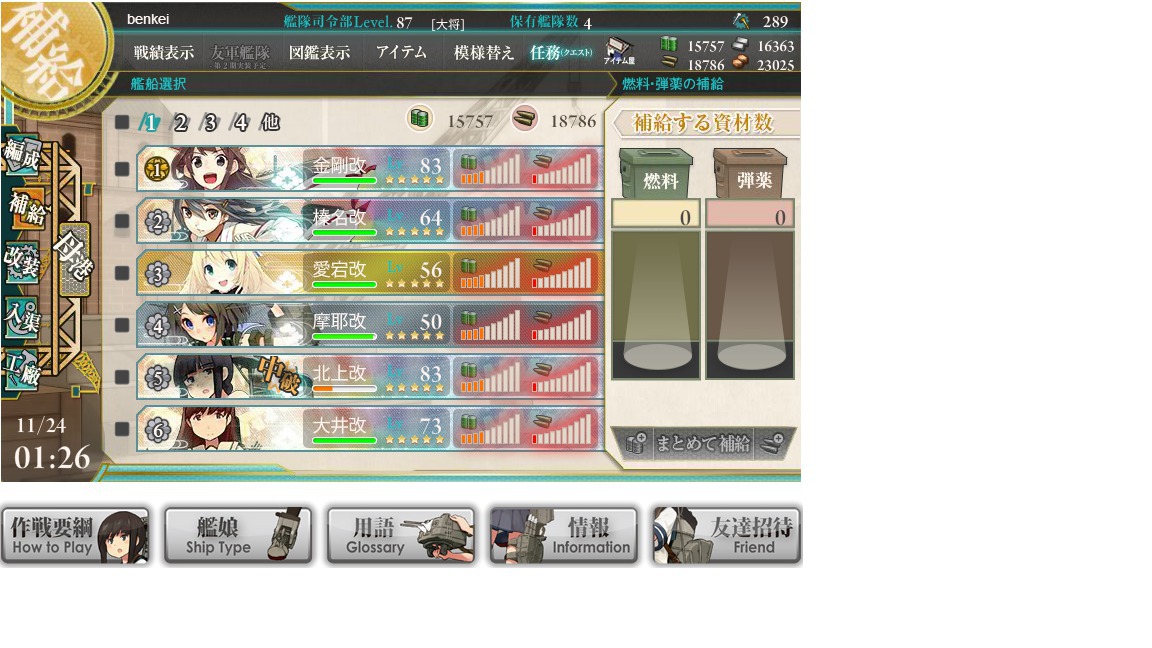
Task: Click the 弾薬 ammo box icon
Action: (x=750, y=173)
